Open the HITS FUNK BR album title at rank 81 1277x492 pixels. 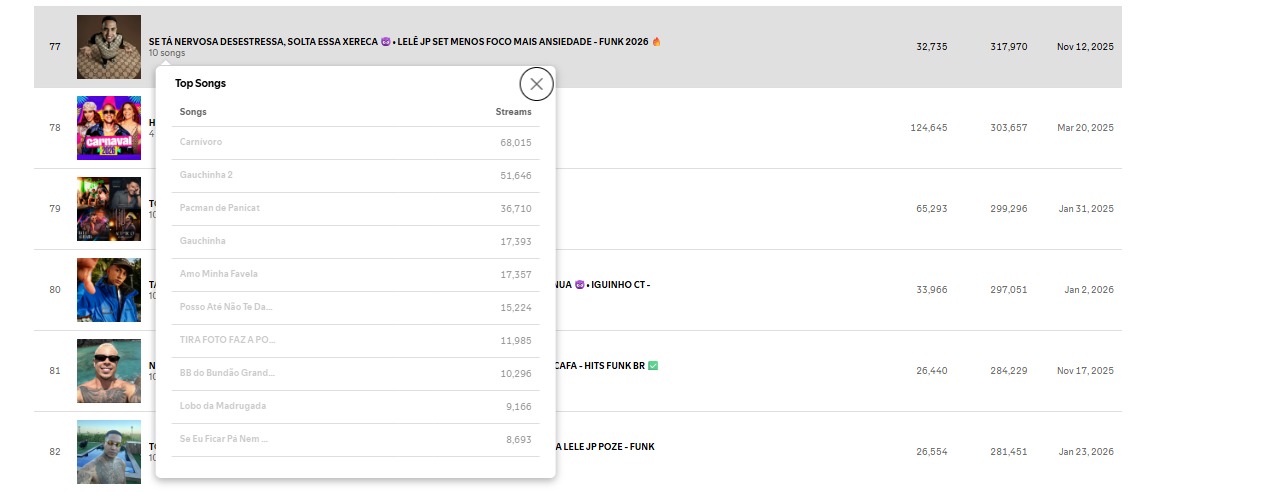606,366
